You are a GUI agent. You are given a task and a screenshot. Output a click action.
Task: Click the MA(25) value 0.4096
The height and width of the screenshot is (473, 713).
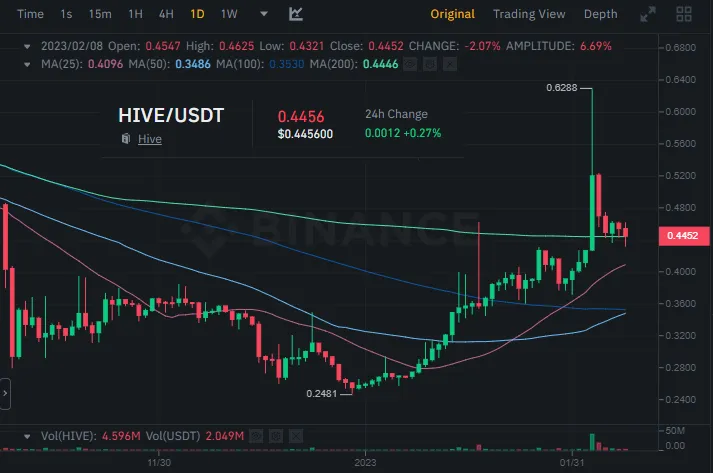point(105,64)
